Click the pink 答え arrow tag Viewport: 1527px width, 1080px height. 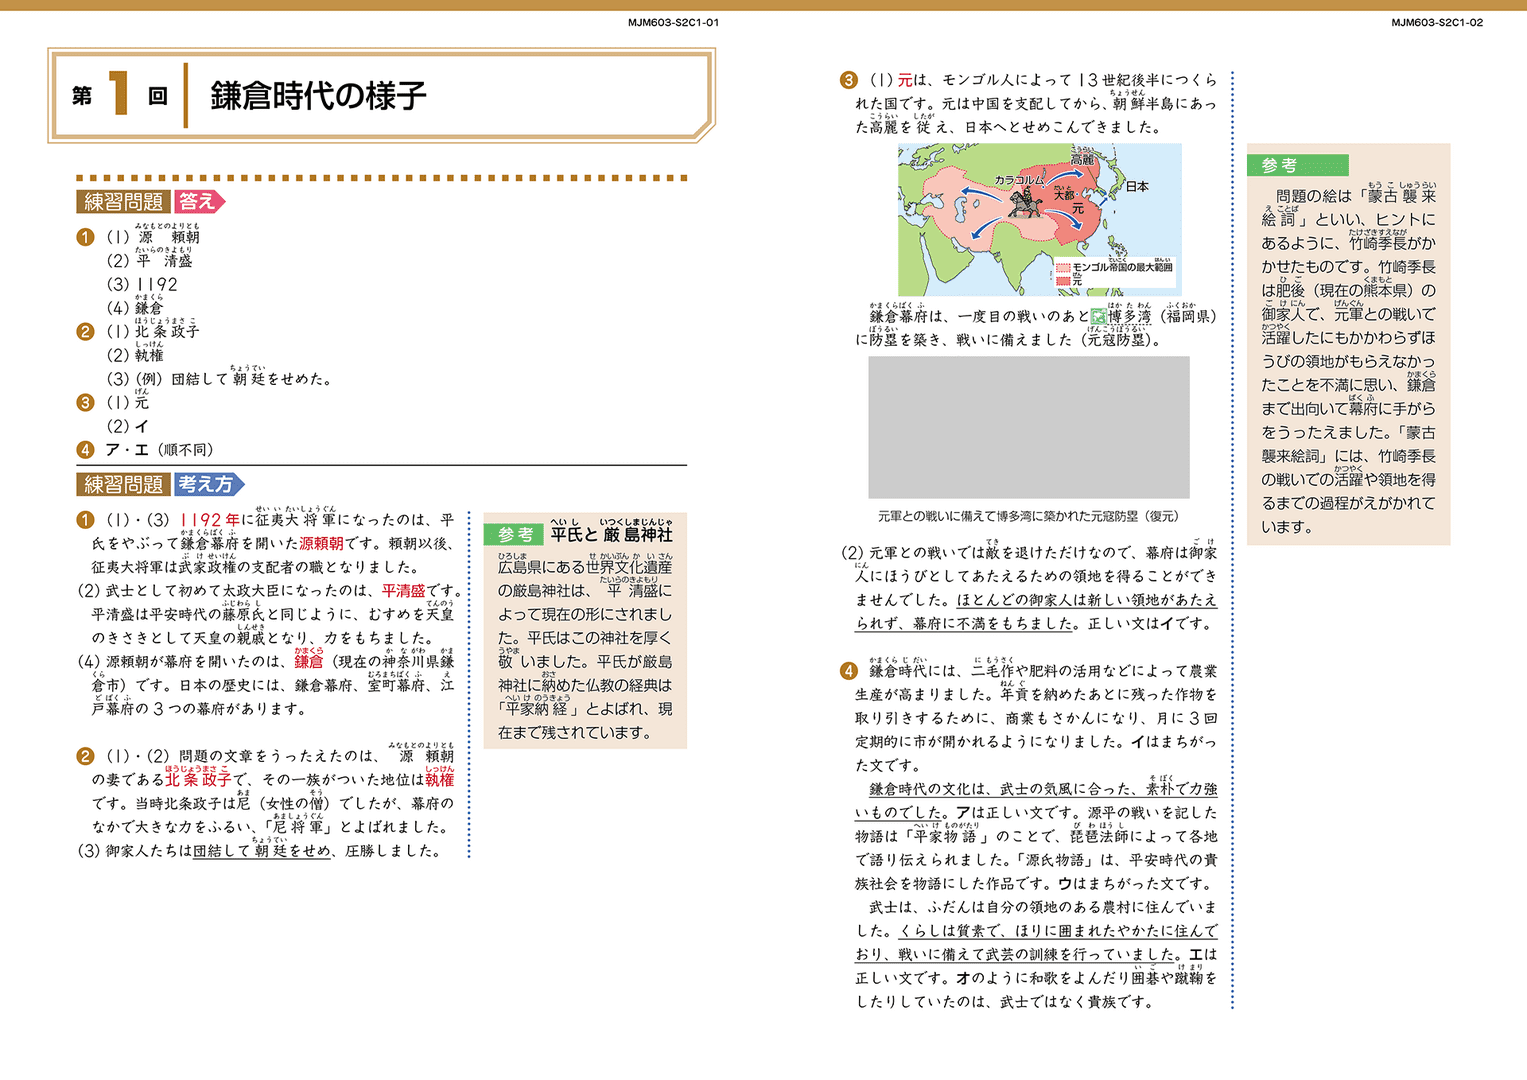point(200,202)
